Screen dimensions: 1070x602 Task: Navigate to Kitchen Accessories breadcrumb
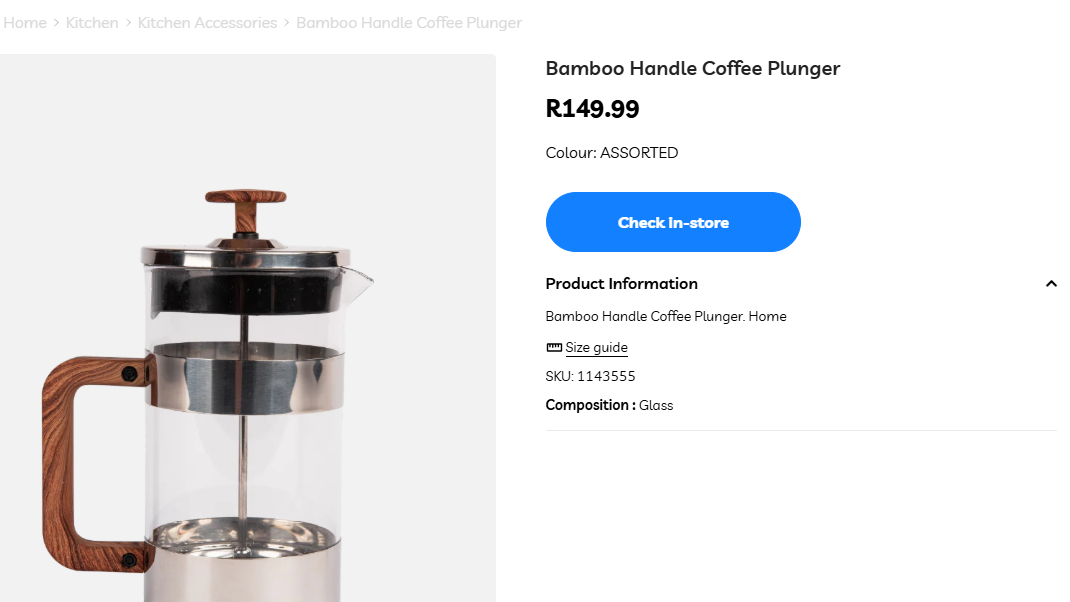coord(207,23)
